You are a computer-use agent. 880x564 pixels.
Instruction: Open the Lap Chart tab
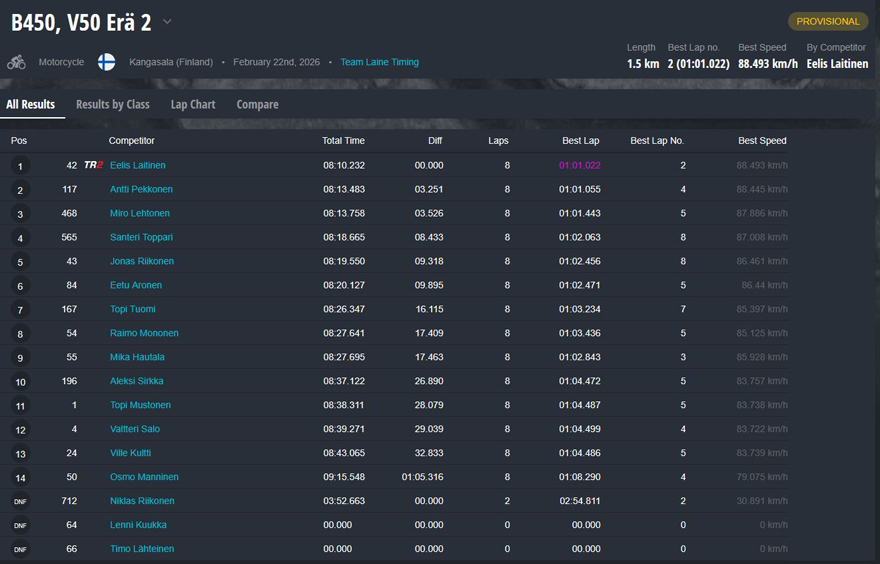[193, 104]
